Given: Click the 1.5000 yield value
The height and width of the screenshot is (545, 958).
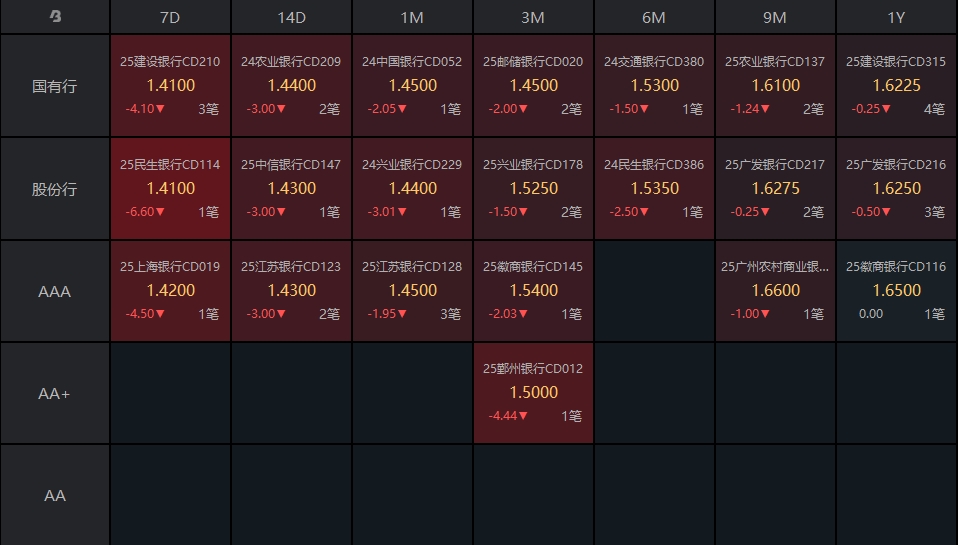Looking at the screenshot, I should 533,393.
